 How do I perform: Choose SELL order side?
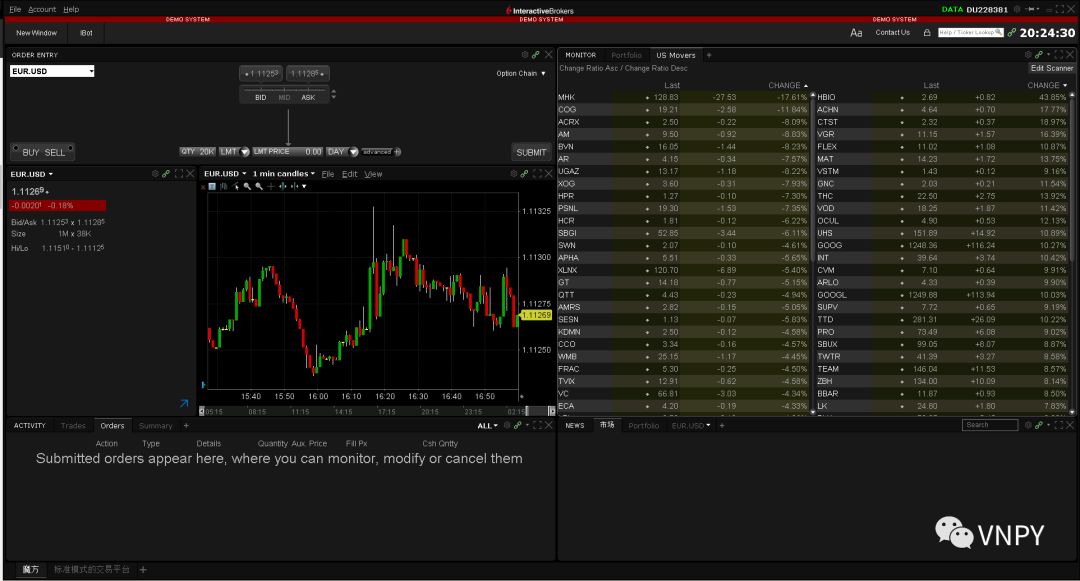coord(55,152)
